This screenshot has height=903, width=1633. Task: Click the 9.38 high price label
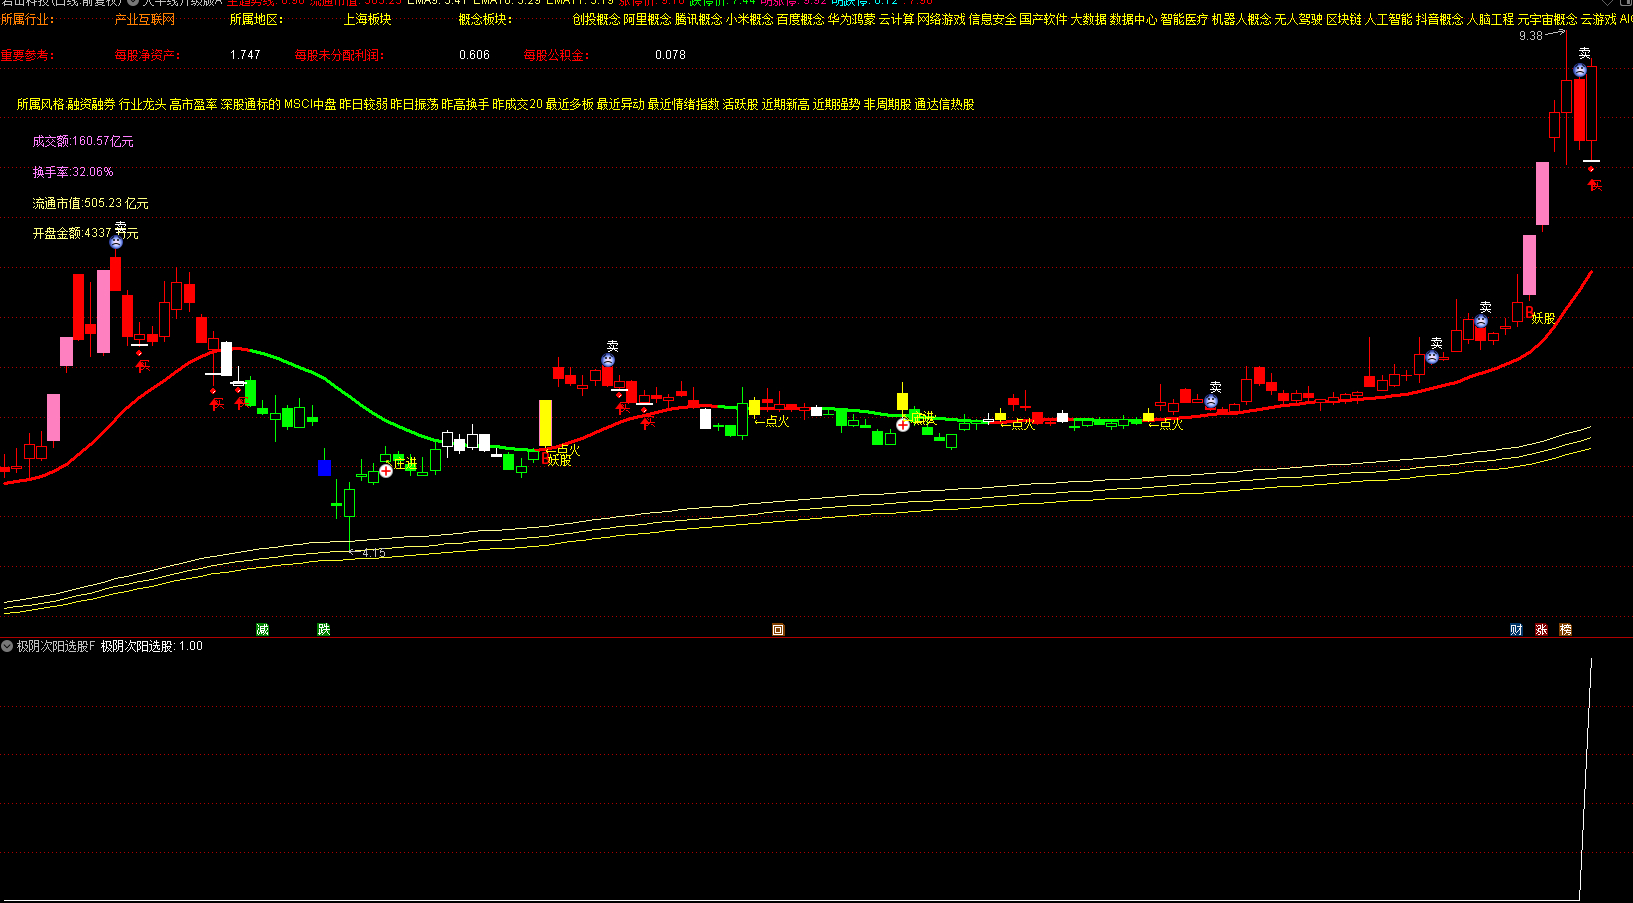pyautogui.click(x=1530, y=36)
